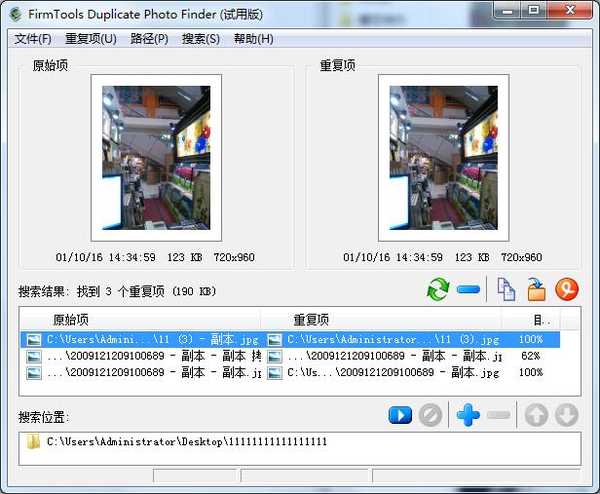This screenshot has height=494, width=600.
Task: Click duplicate C:\Us...\2009121209100689 - 副本.jpg
Action: click(x=393, y=372)
